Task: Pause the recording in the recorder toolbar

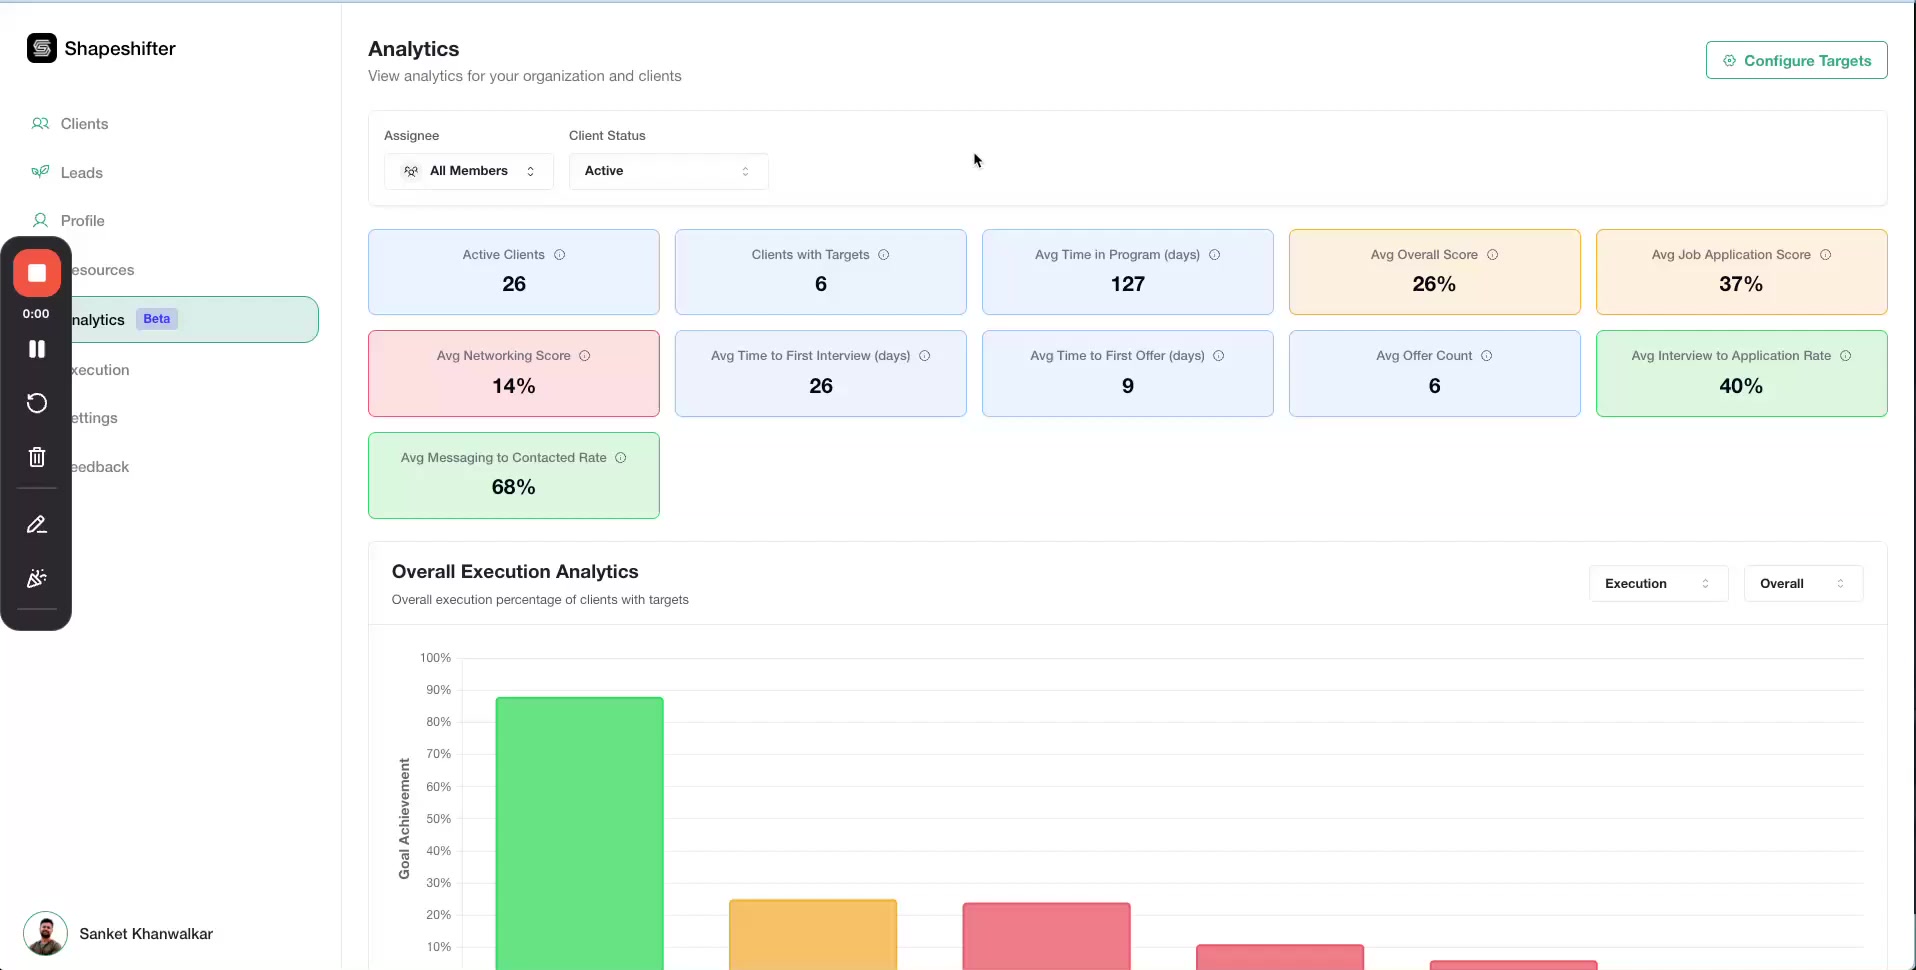Action: click(x=37, y=348)
